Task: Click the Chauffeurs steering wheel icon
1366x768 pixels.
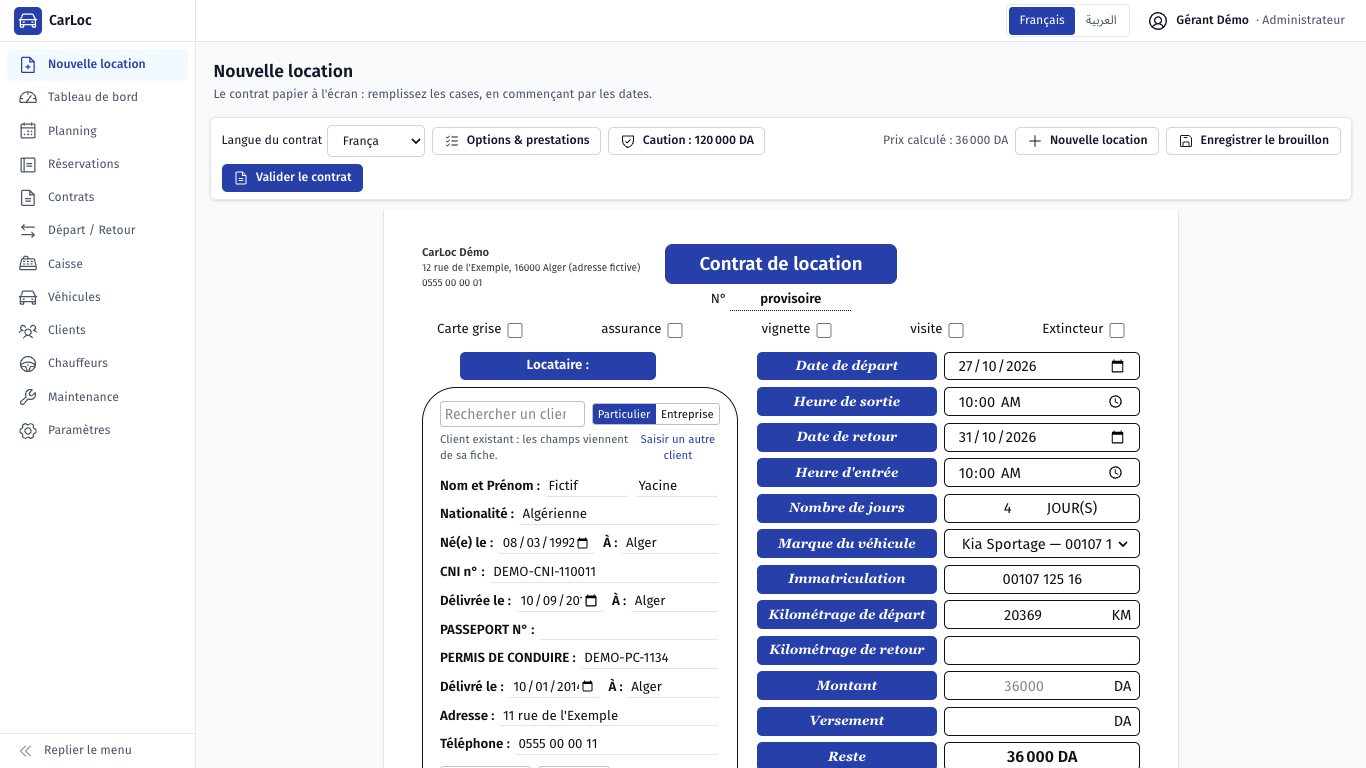Action: tap(28, 363)
